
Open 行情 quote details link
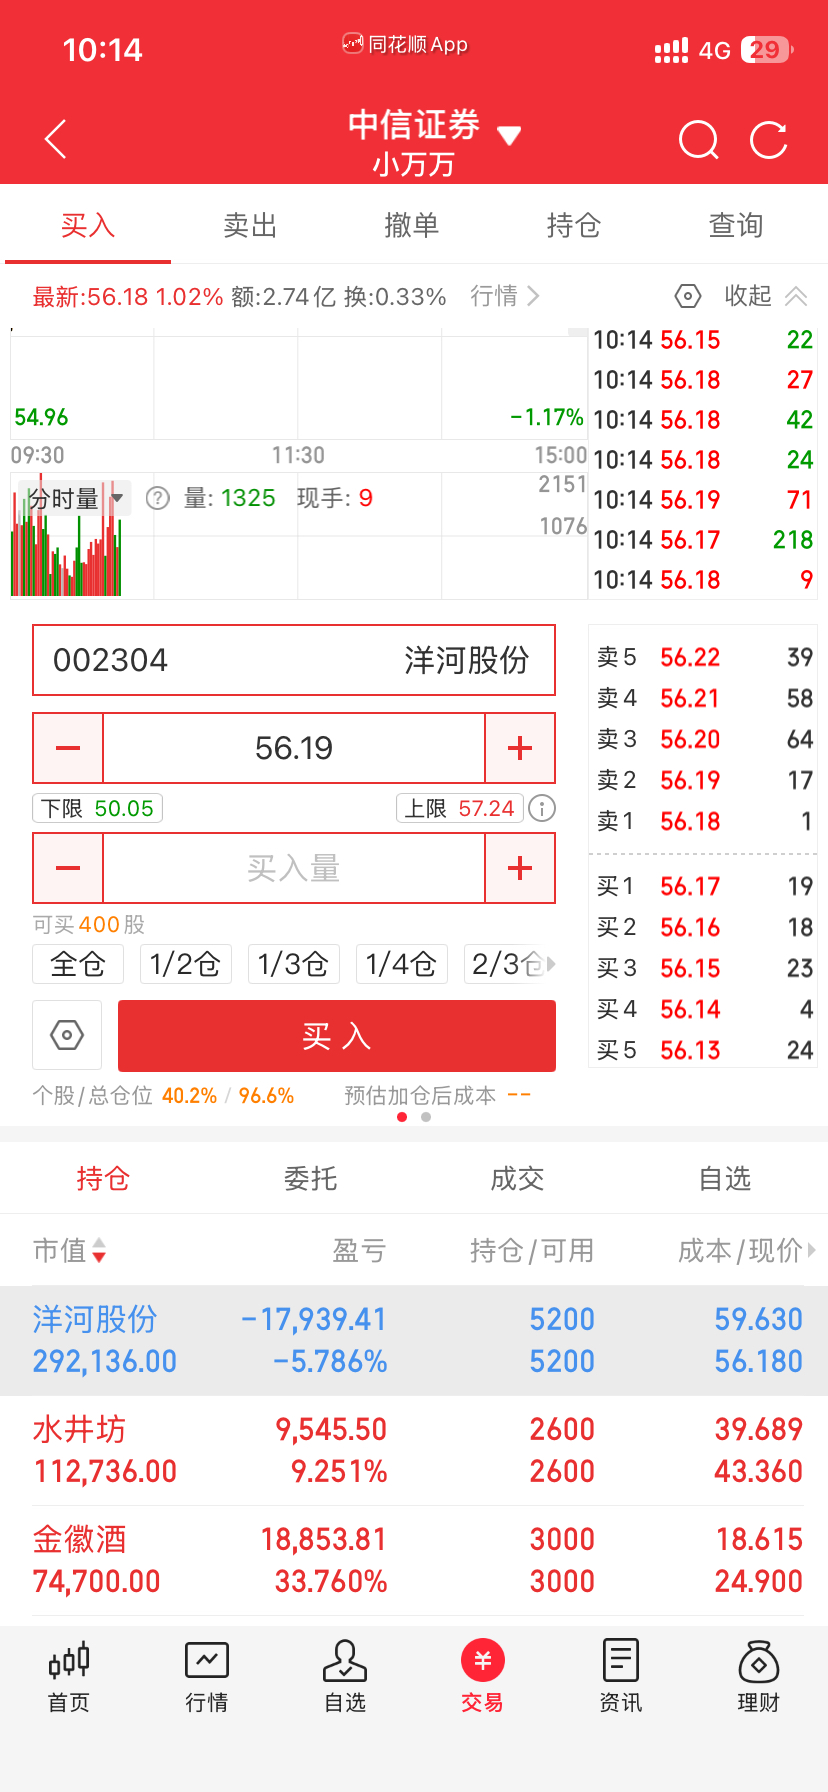pyautogui.click(x=505, y=296)
